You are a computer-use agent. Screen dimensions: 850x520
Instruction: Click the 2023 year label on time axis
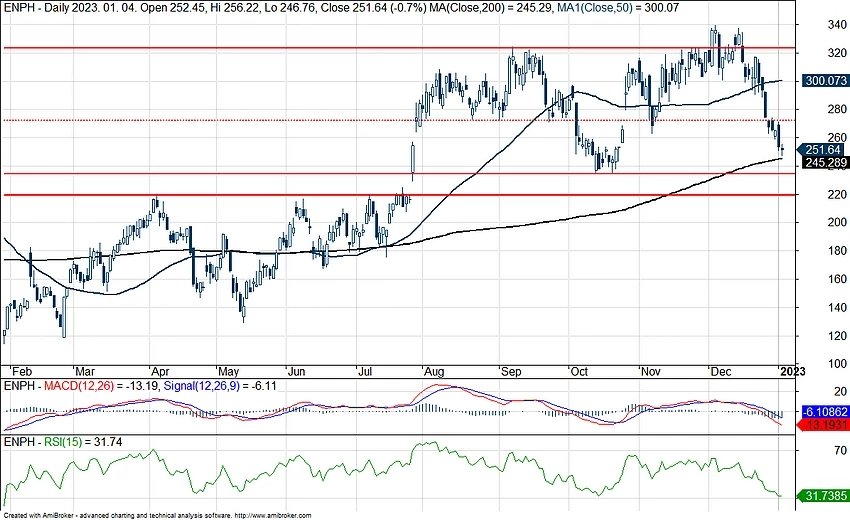793,372
